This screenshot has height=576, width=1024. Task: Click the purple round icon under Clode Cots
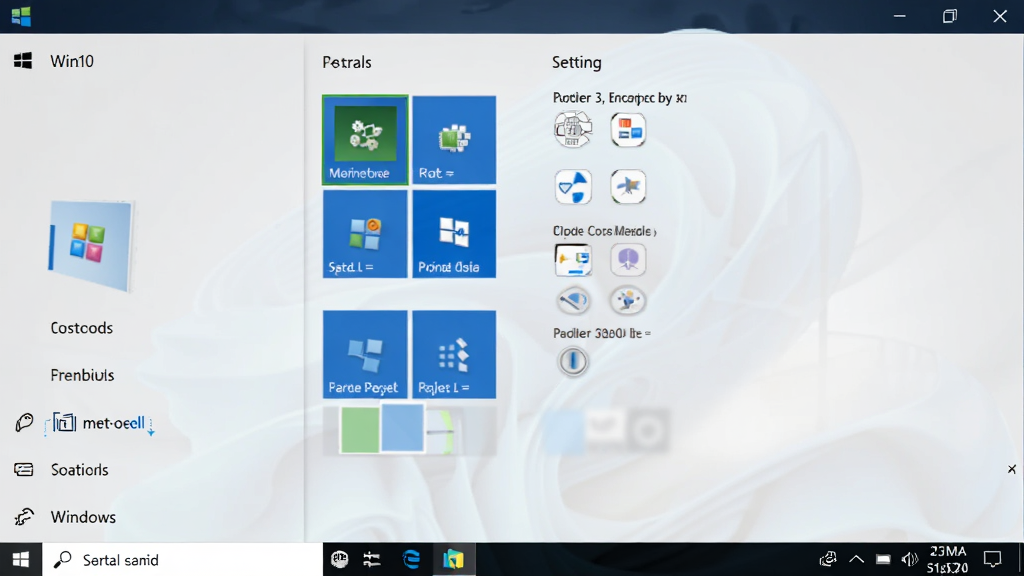pos(628,259)
